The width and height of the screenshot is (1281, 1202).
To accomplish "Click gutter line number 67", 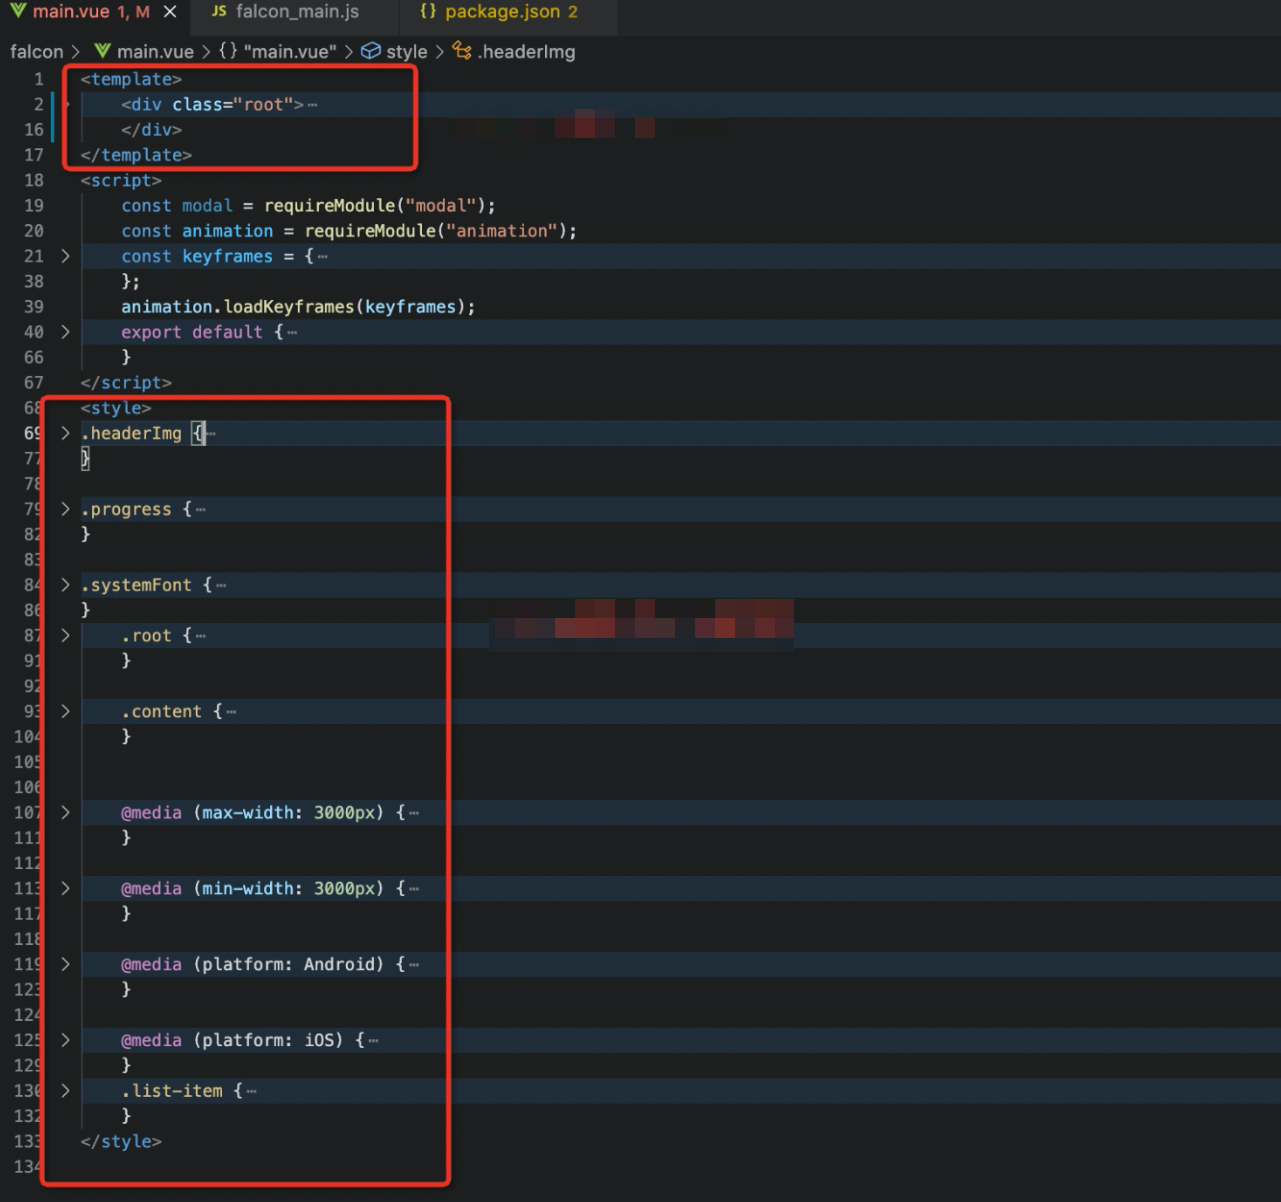I will pyautogui.click(x=34, y=383).
